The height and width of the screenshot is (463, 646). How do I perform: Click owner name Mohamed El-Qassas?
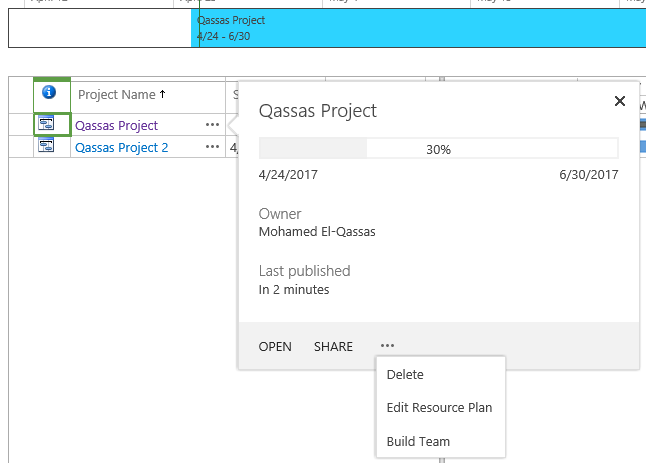click(310, 232)
